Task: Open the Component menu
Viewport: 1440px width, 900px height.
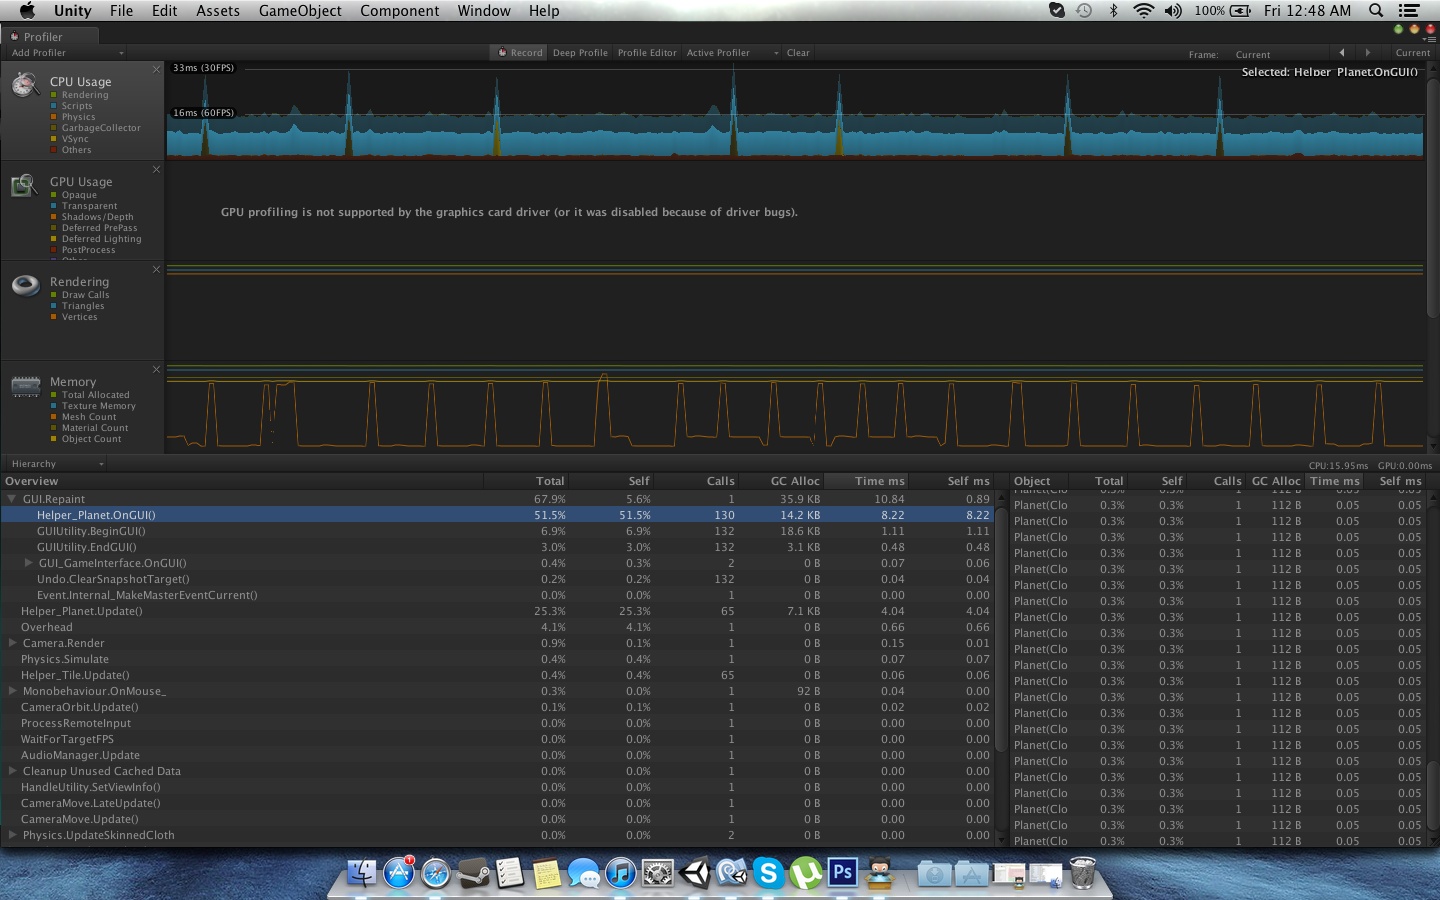Action: (x=400, y=10)
